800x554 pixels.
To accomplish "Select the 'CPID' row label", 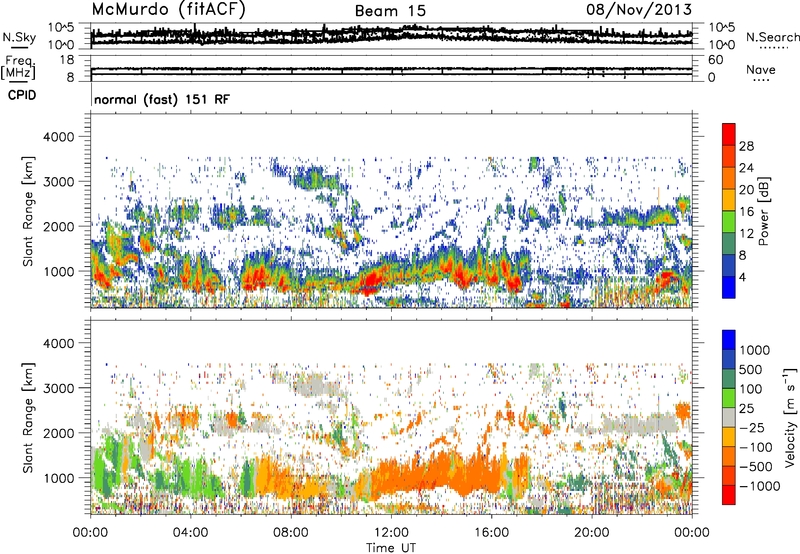I will tap(22, 95).
